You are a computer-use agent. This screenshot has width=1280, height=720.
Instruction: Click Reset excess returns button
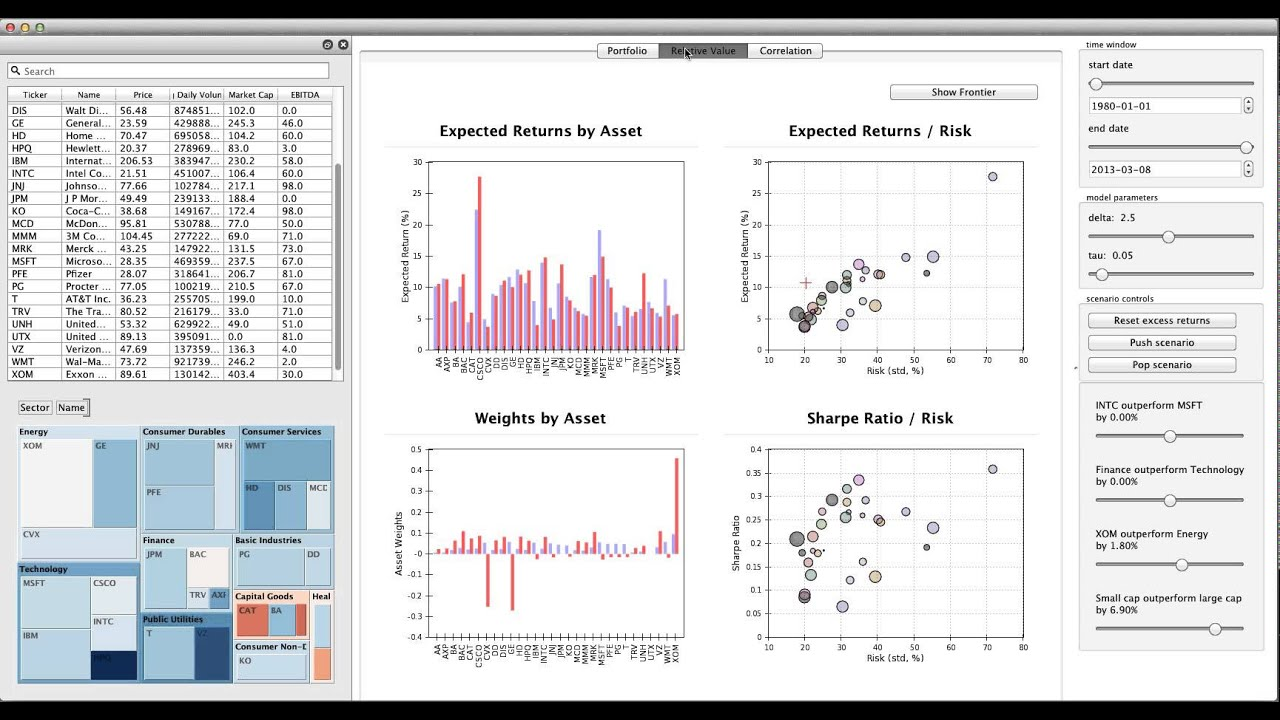[x=1162, y=321]
